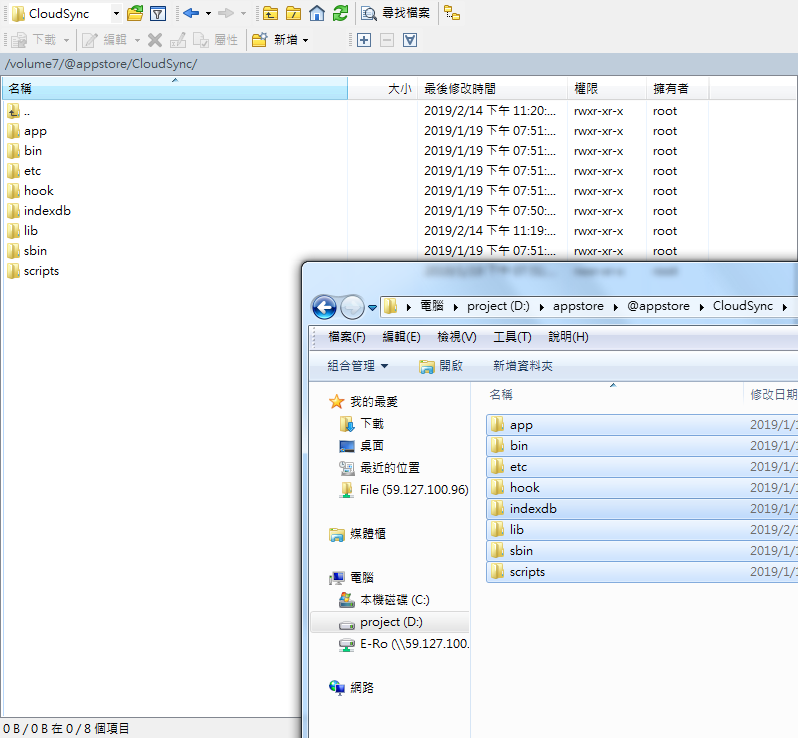Go back with the blue arrow in WinSCP
Image resolution: width=798 pixels, height=738 pixels.
[x=191, y=13]
